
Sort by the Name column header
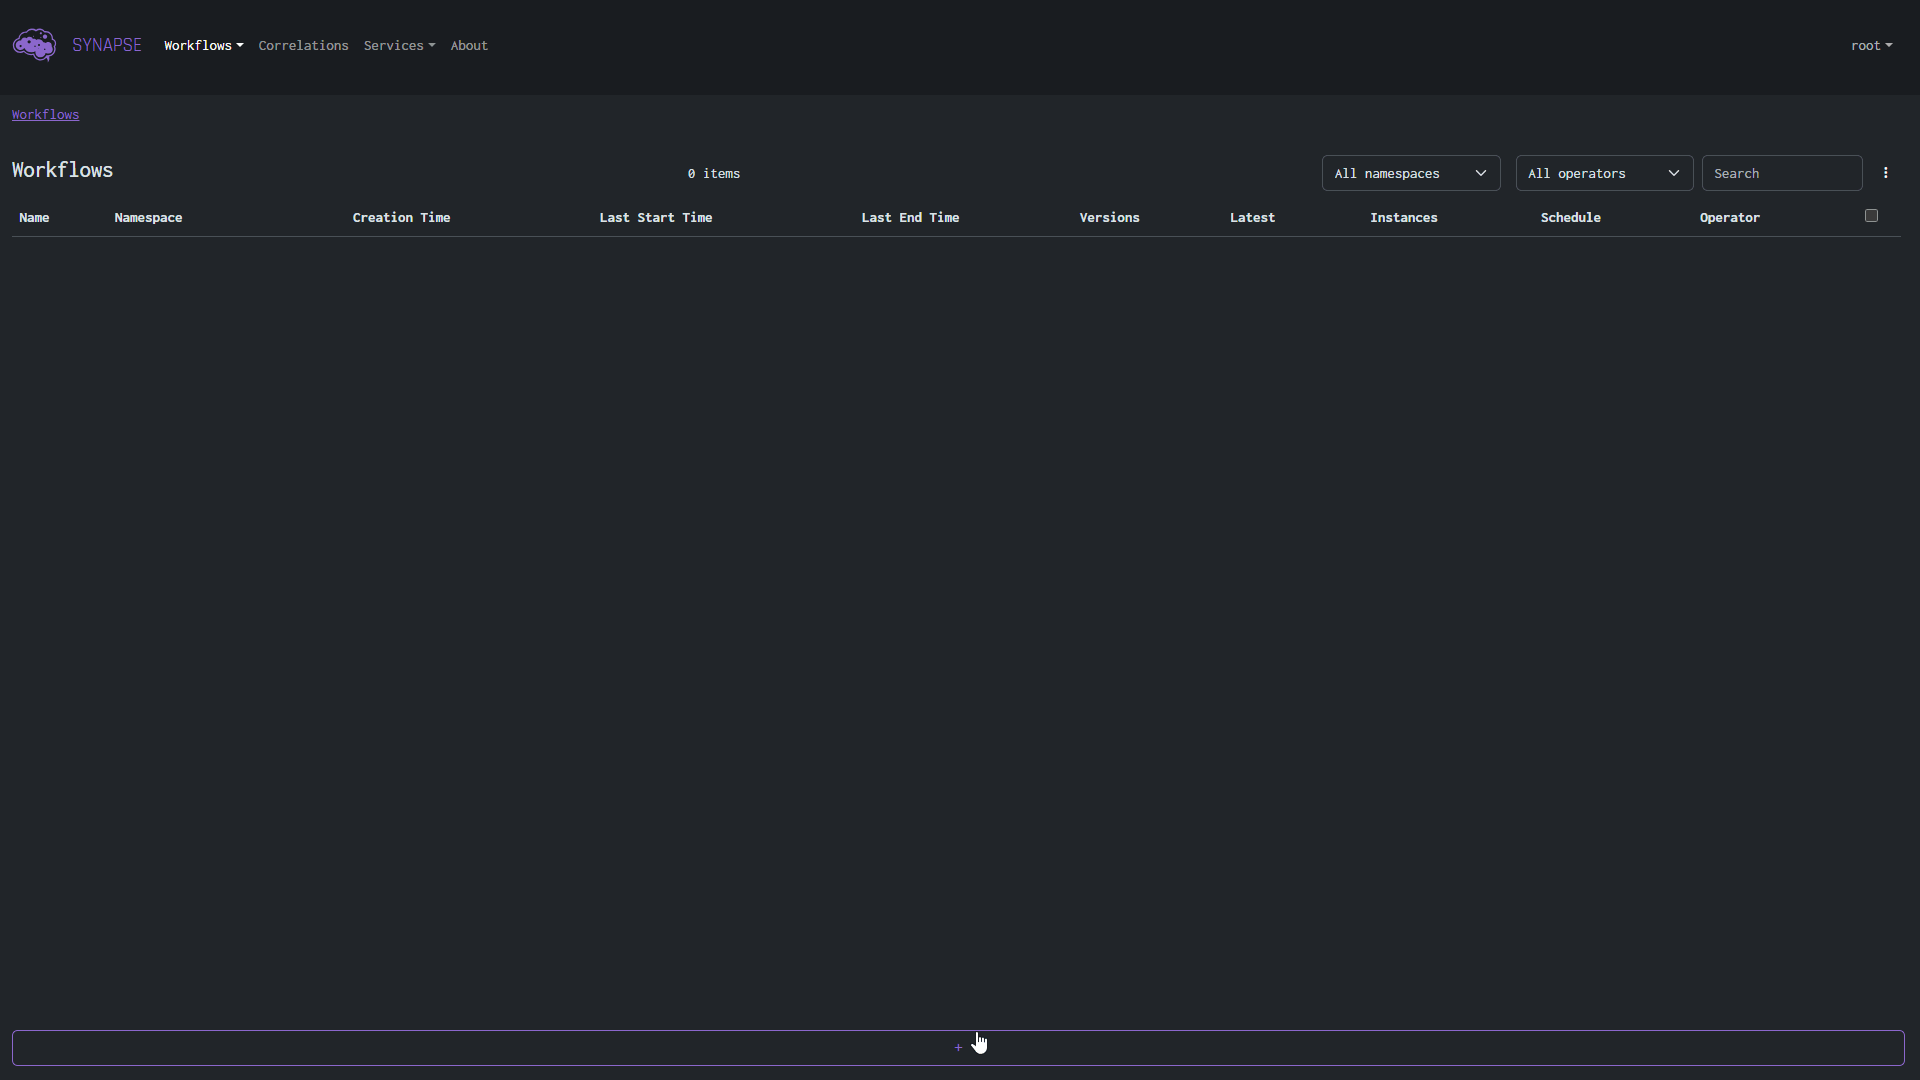(34, 217)
